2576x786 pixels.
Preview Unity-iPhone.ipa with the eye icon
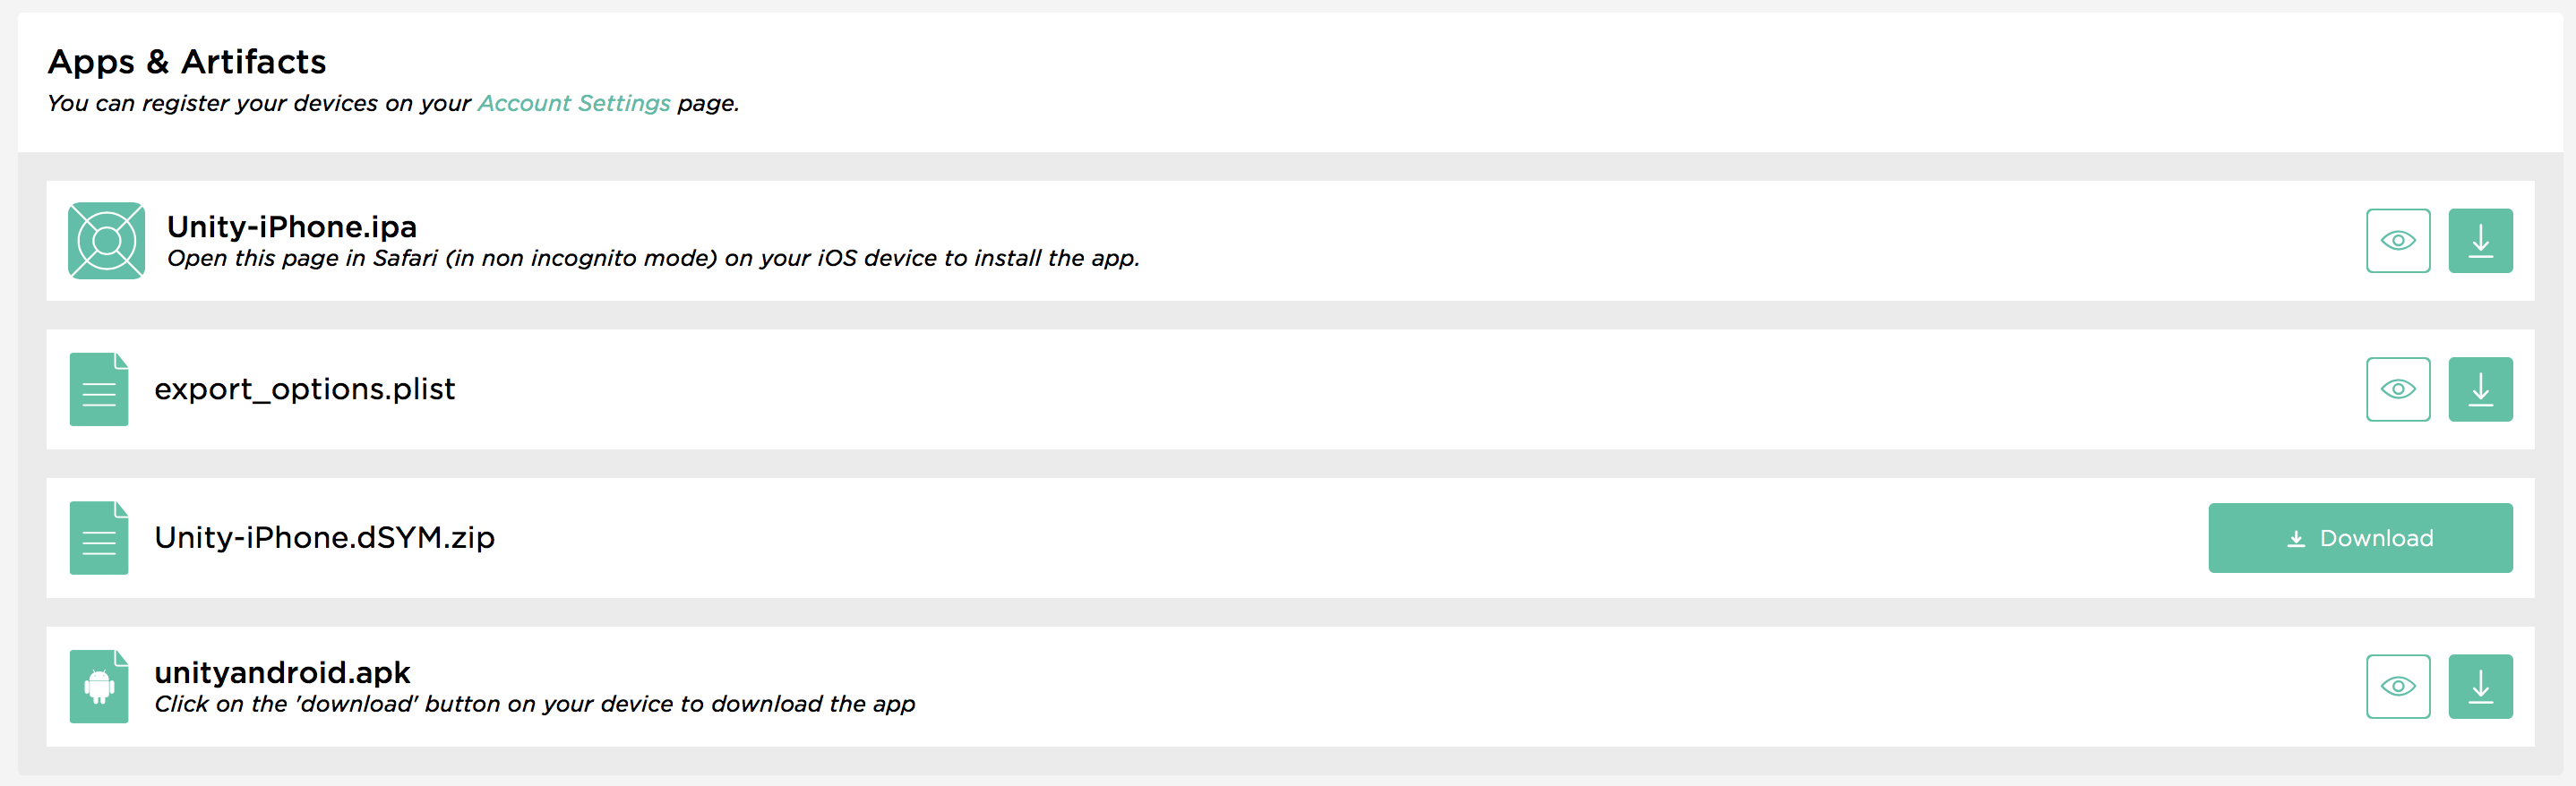(x=2397, y=241)
